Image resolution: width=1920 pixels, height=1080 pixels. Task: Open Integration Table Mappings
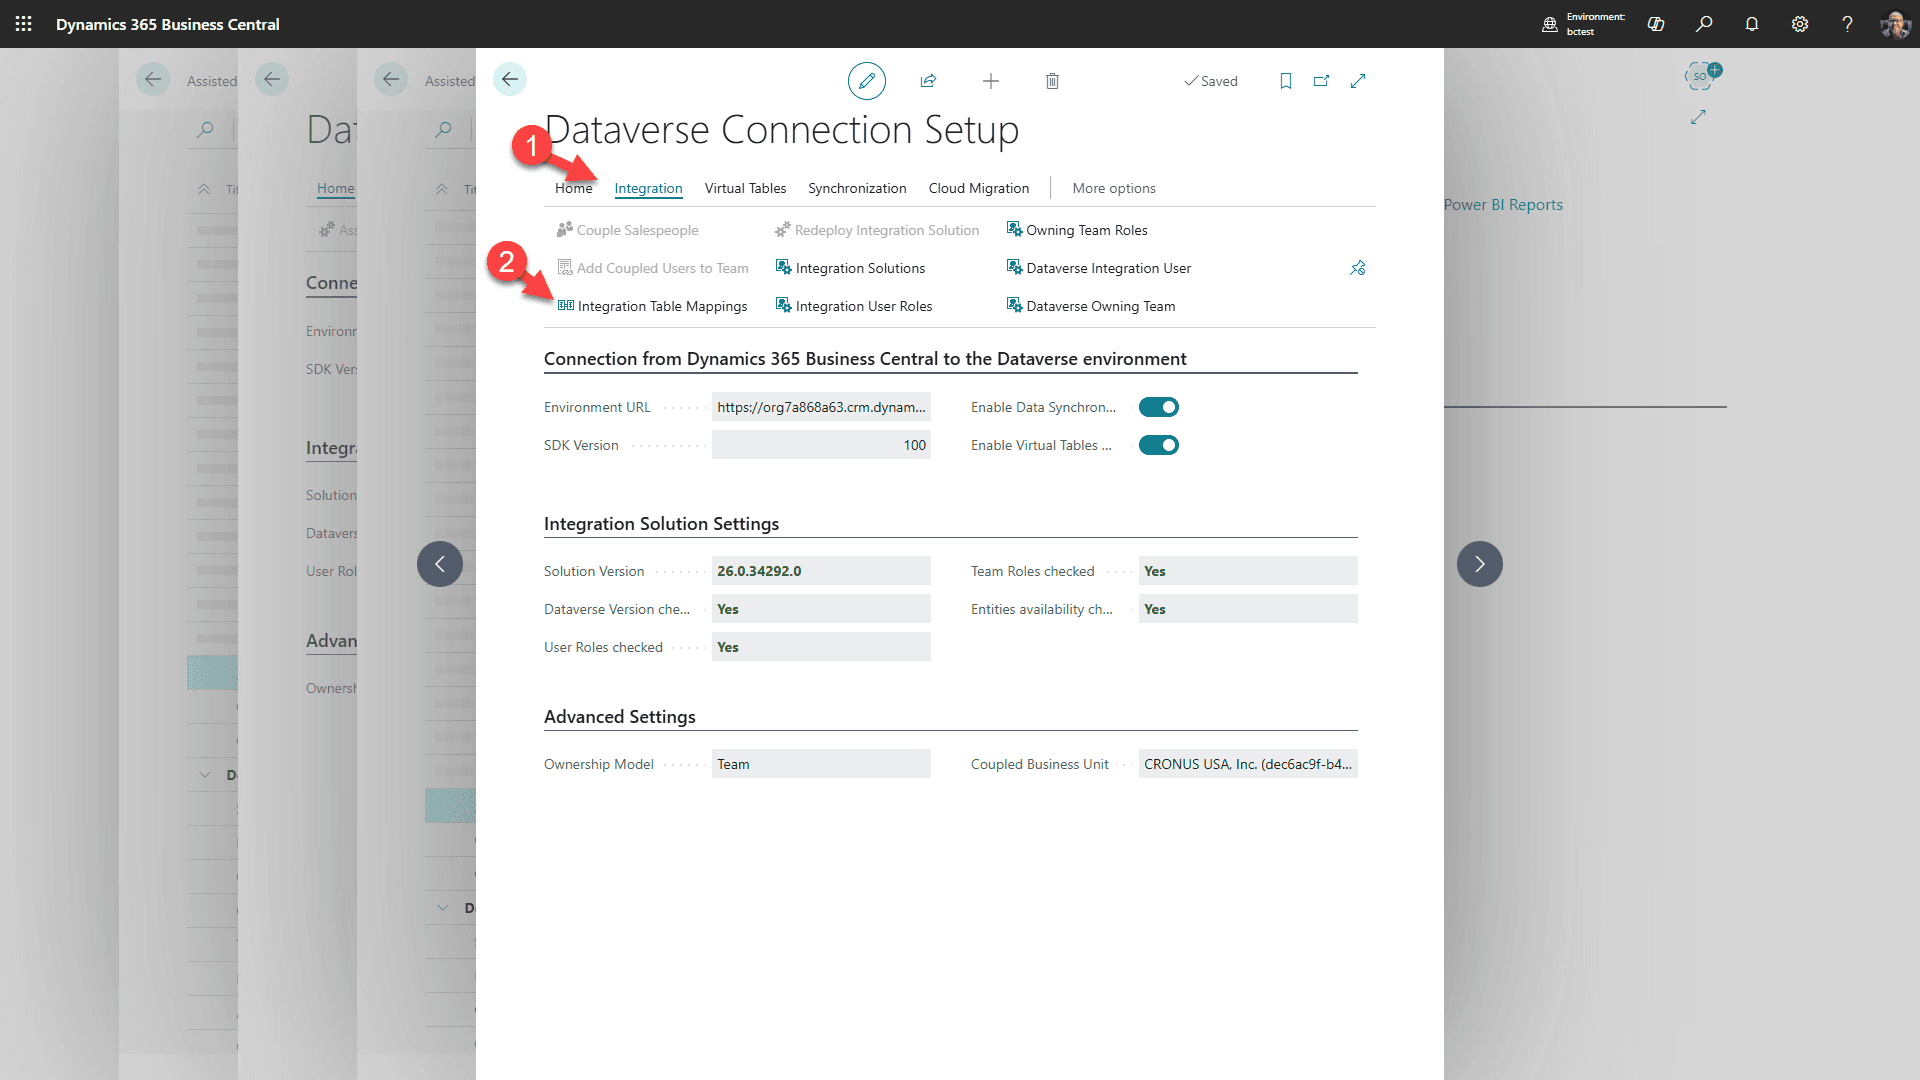tap(662, 306)
